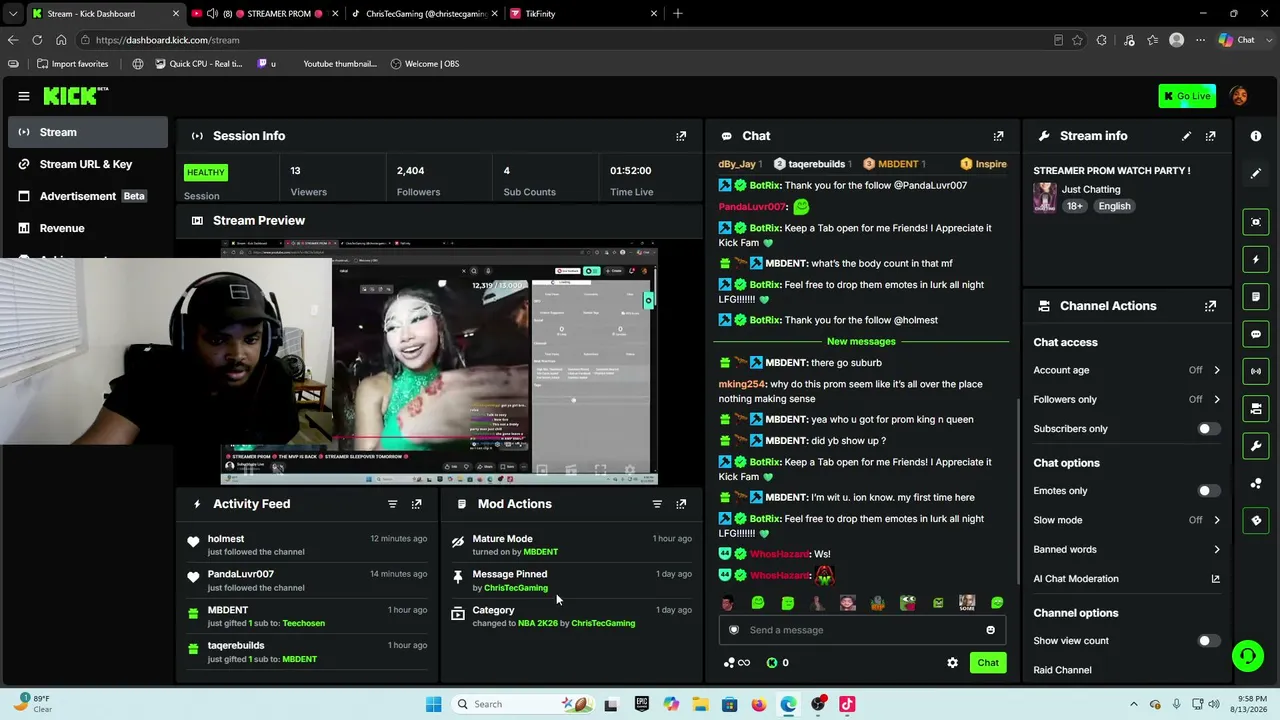1280x720 pixels.
Task: Click the note page sidebar icon
Action: click(x=1256, y=297)
